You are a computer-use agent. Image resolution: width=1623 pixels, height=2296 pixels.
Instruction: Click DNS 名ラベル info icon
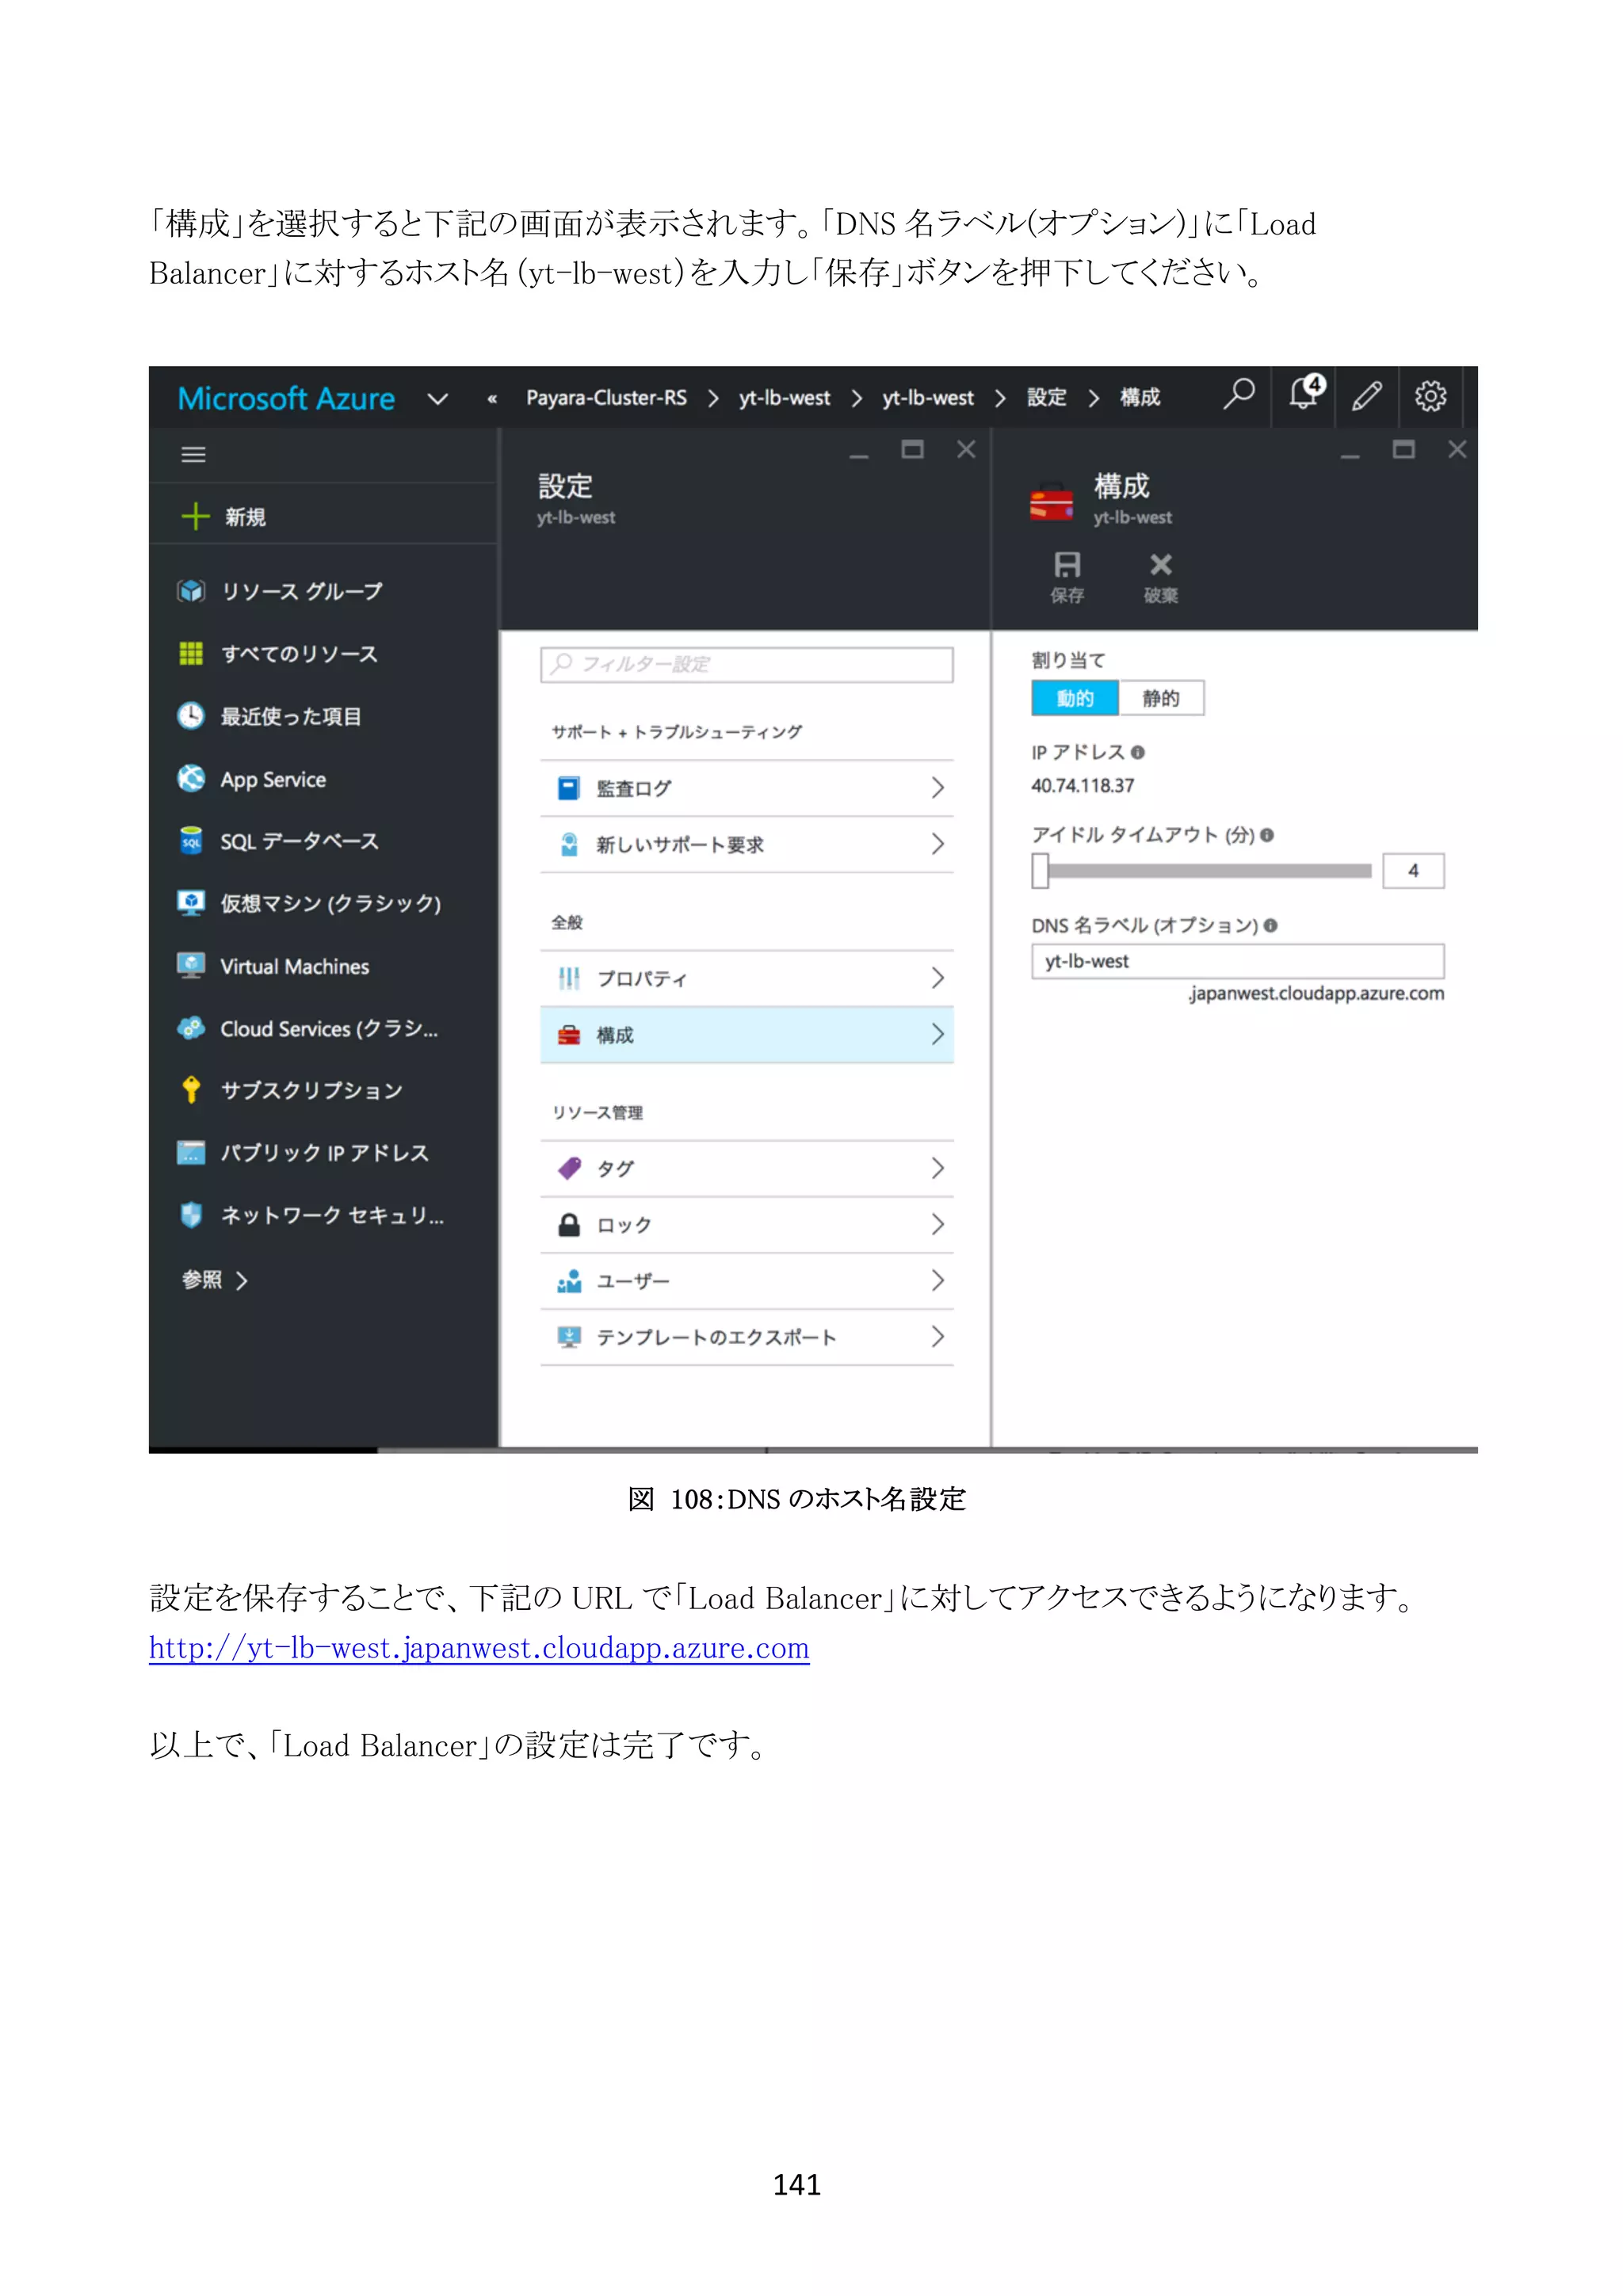[1270, 925]
